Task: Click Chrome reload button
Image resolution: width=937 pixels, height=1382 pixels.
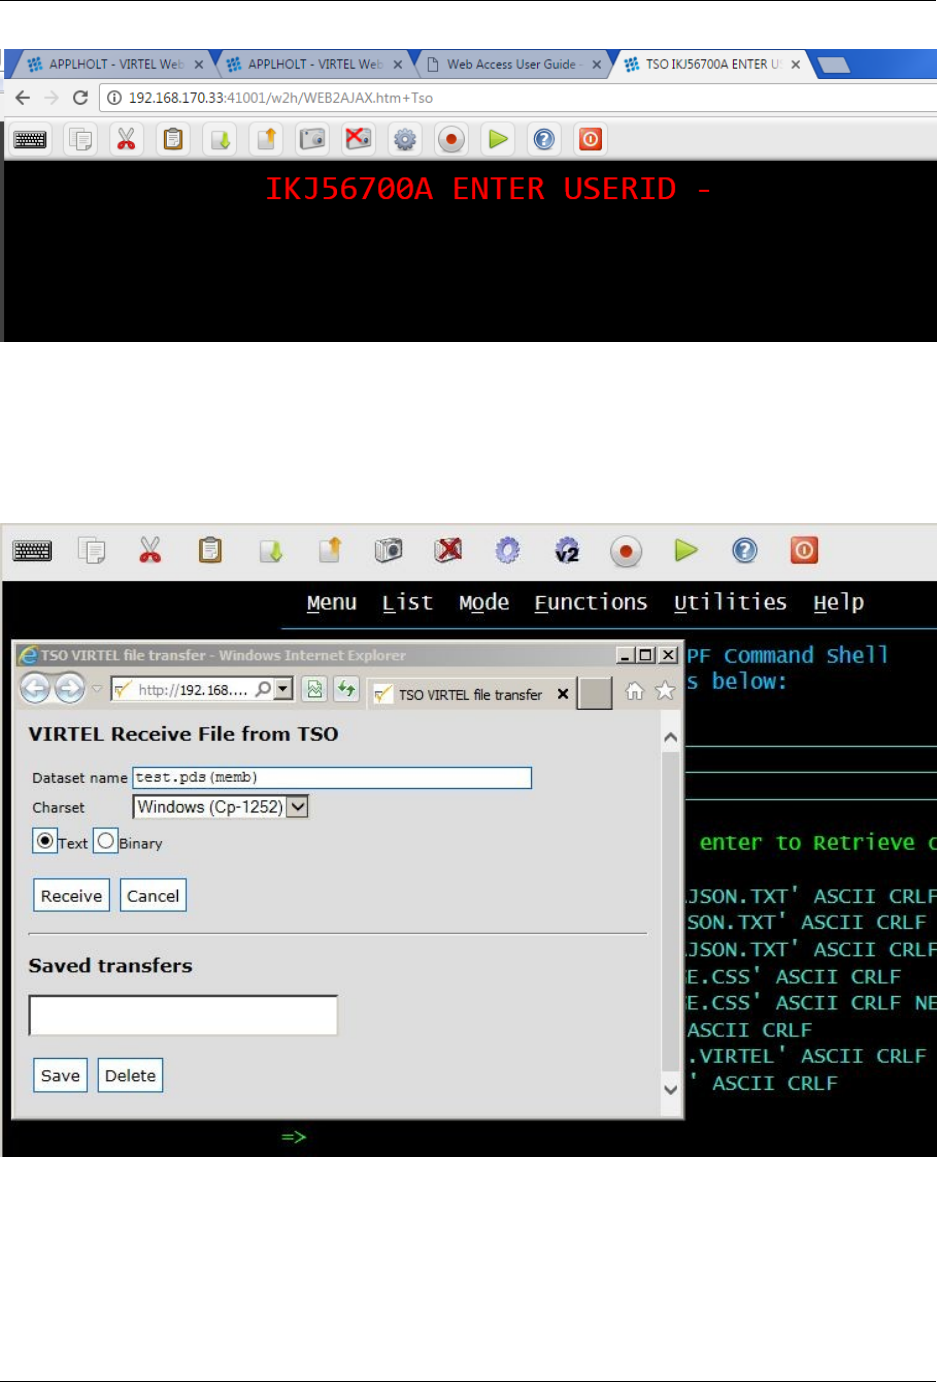Action: point(81,98)
